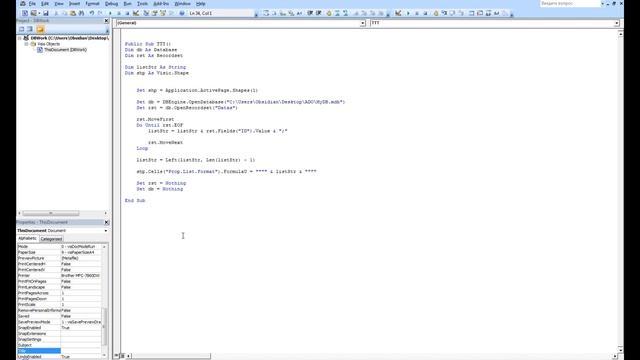Click Step Over on Debug toolbar

[452, 13]
